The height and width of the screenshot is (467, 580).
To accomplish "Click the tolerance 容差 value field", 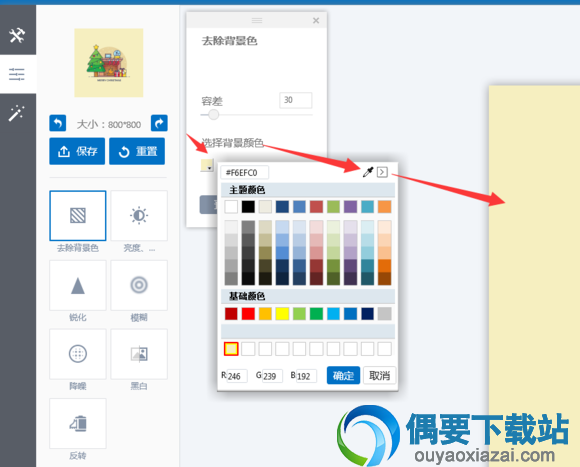I will (296, 100).
